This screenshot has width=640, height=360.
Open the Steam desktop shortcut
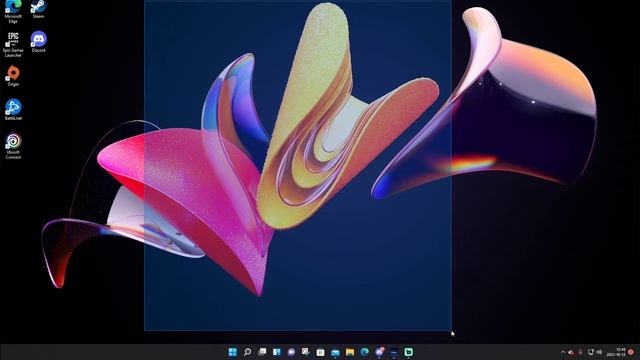[38, 10]
